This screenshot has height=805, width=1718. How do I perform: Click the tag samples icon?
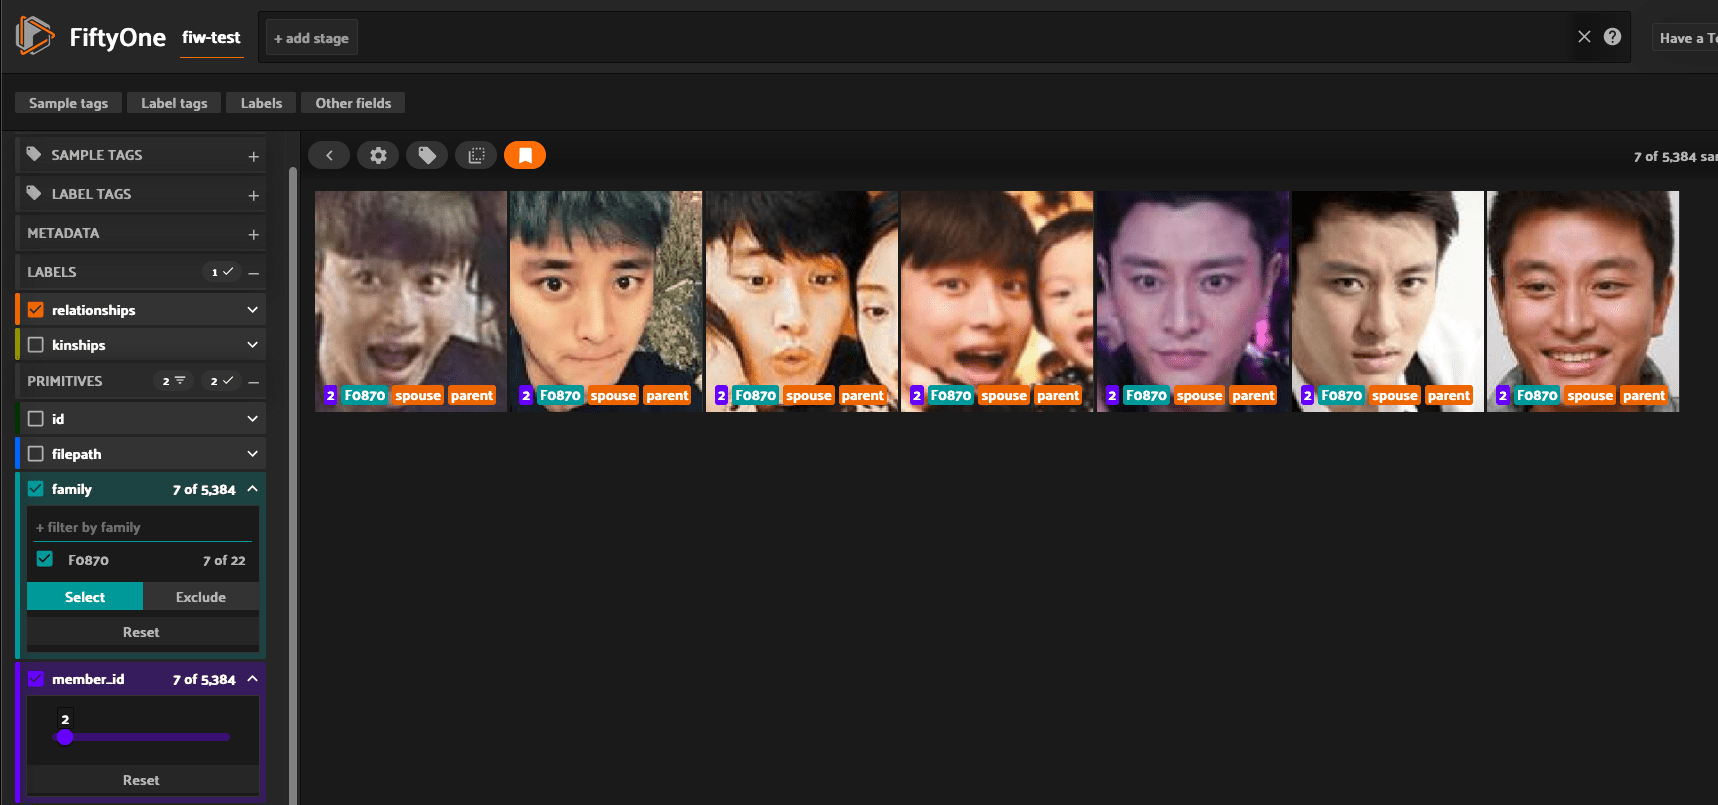427,155
